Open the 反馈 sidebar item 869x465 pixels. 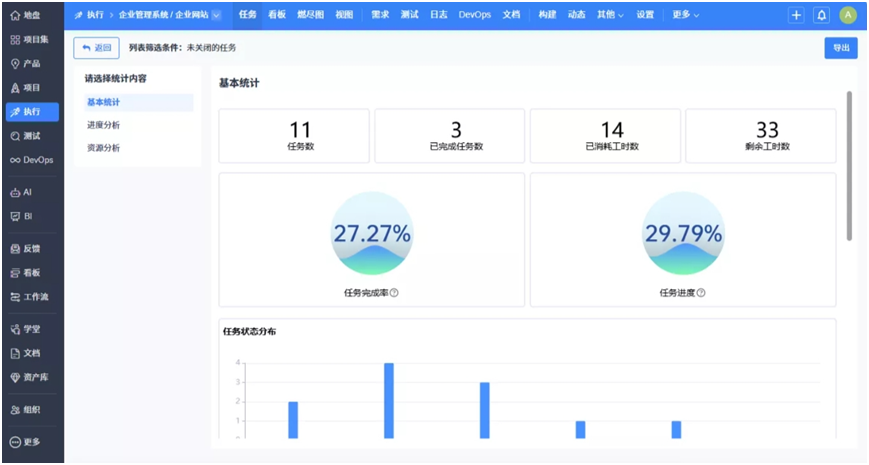tap(25, 249)
